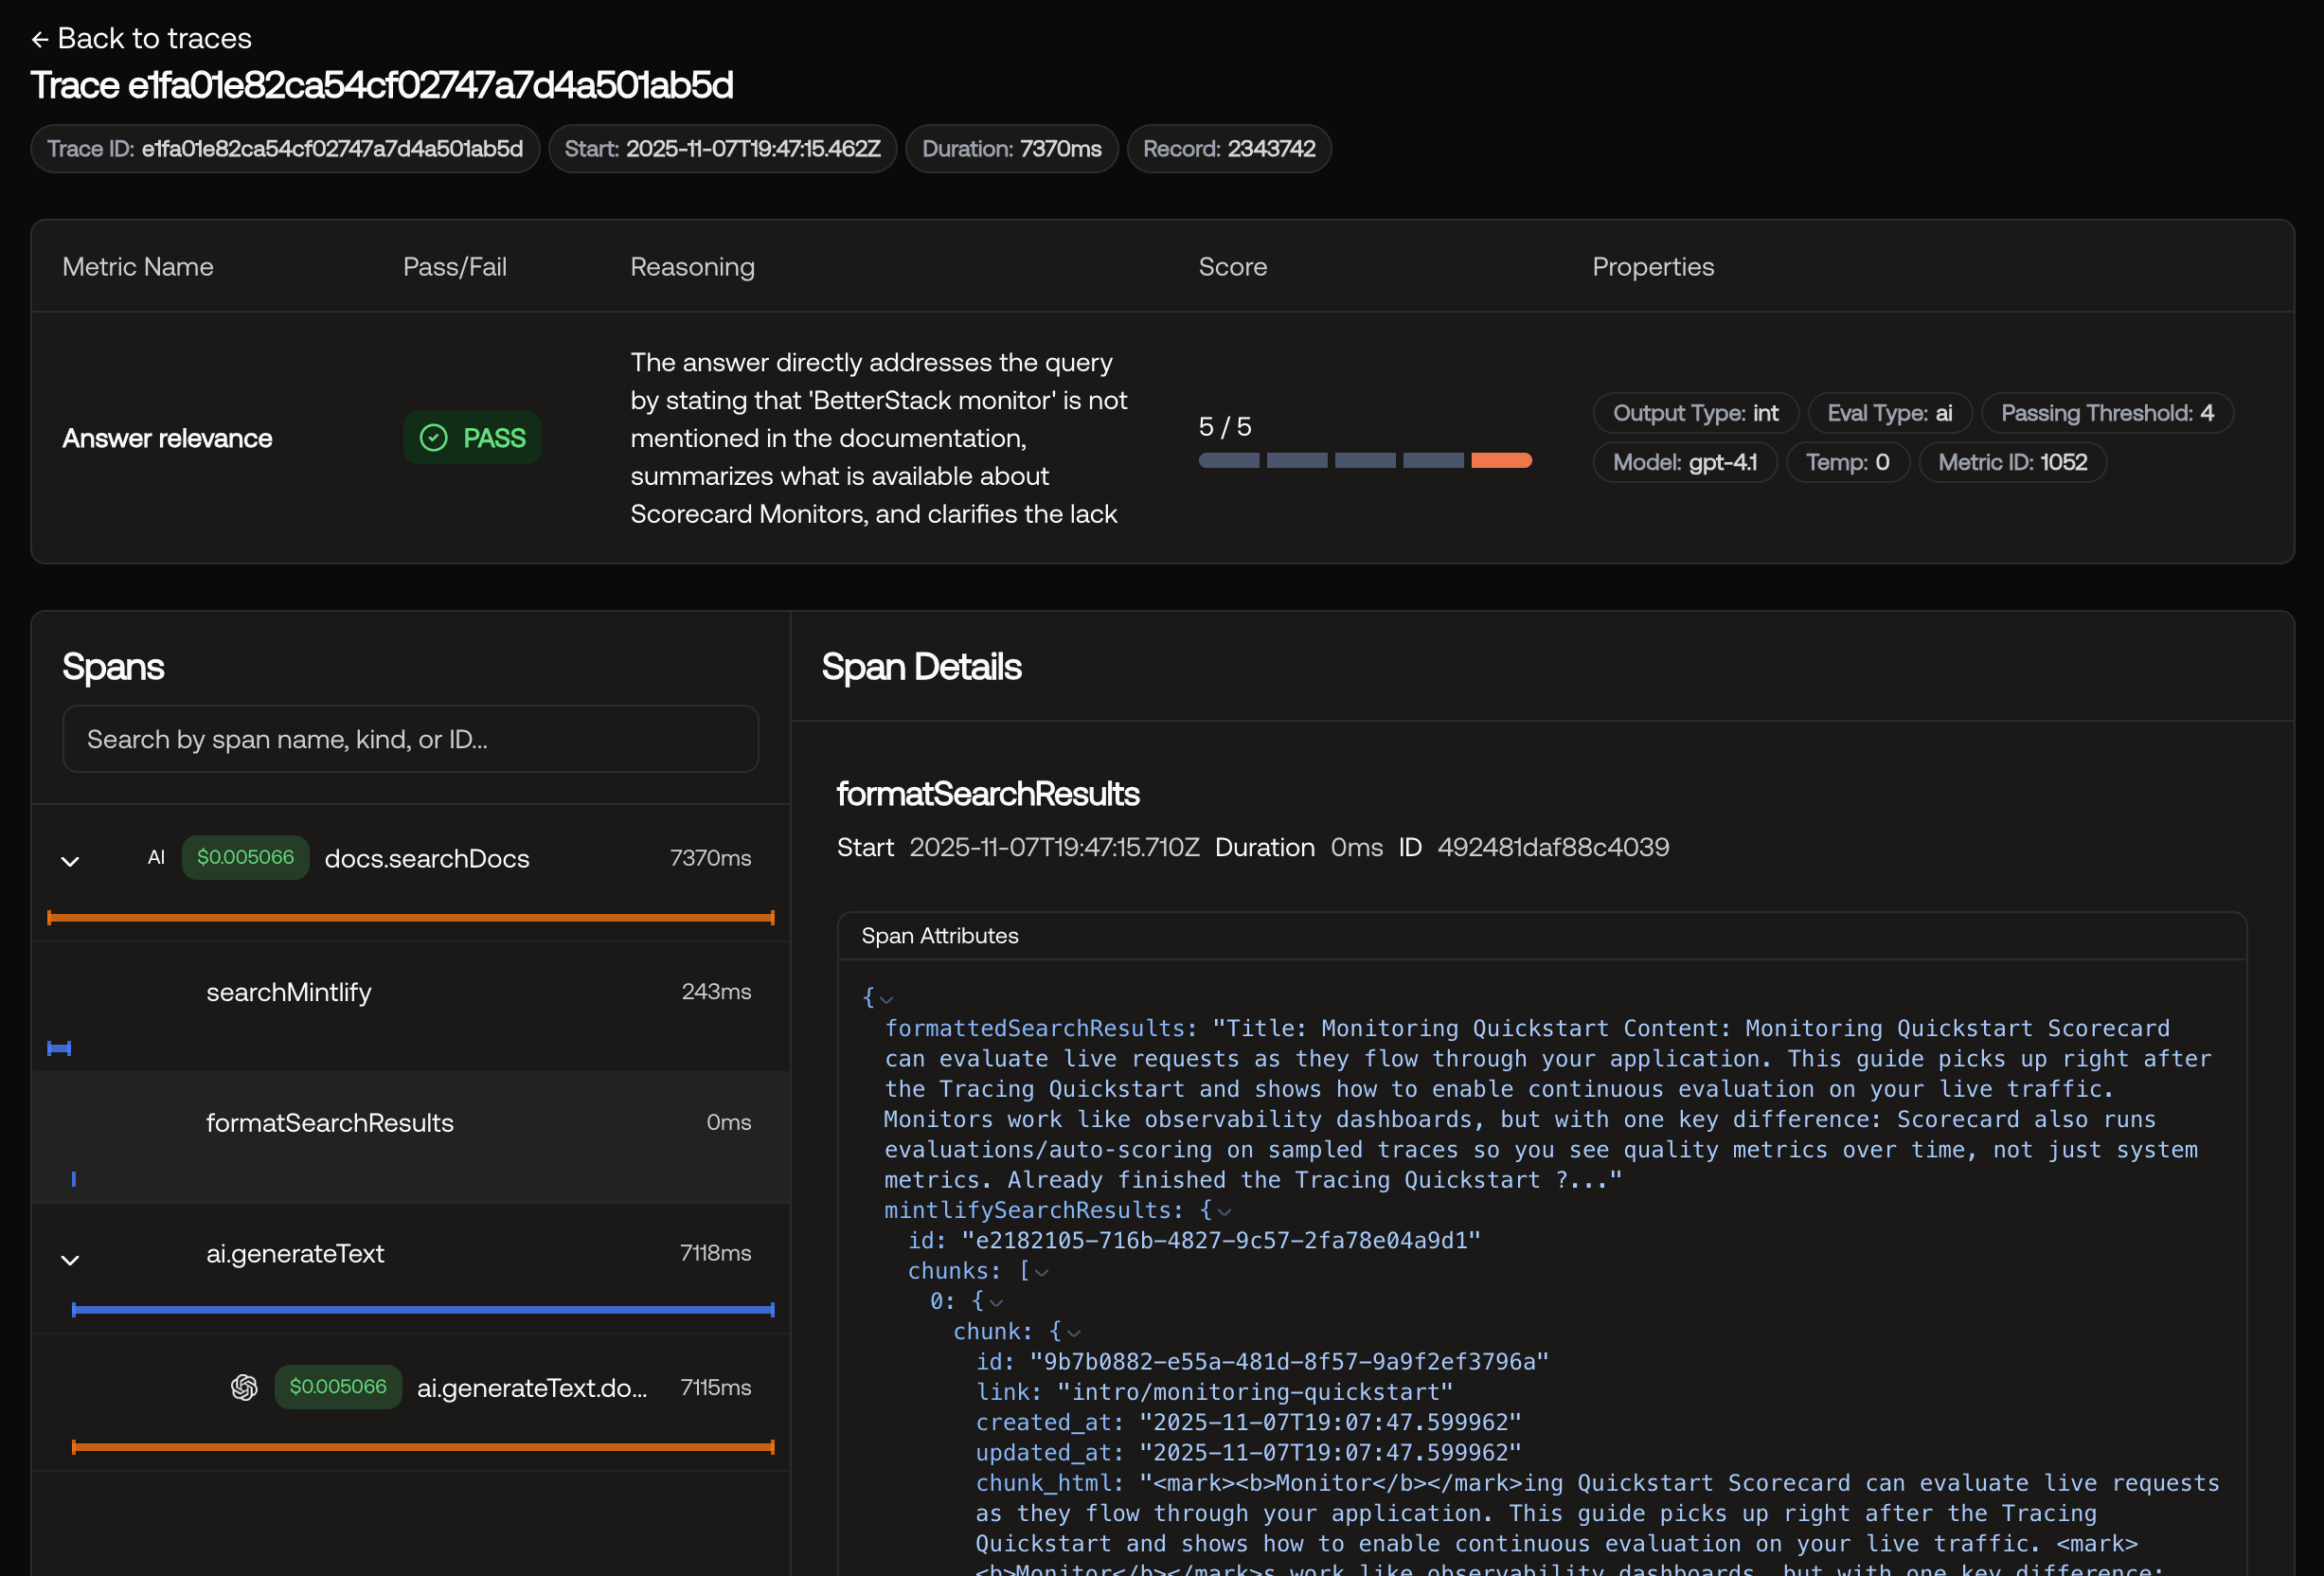The image size is (2324, 1576).
Task: Click the Start timestamp pill
Action: coord(722,149)
